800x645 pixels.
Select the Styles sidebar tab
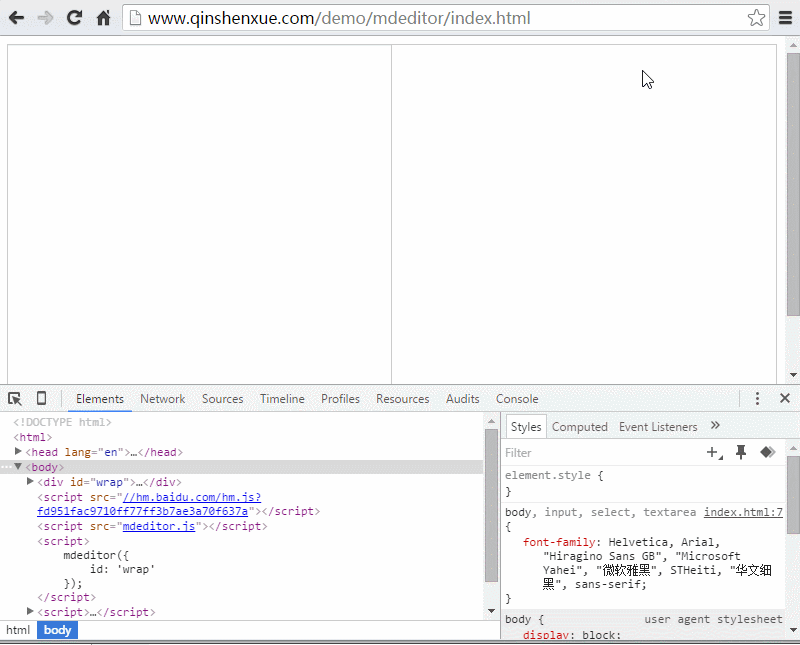526,427
